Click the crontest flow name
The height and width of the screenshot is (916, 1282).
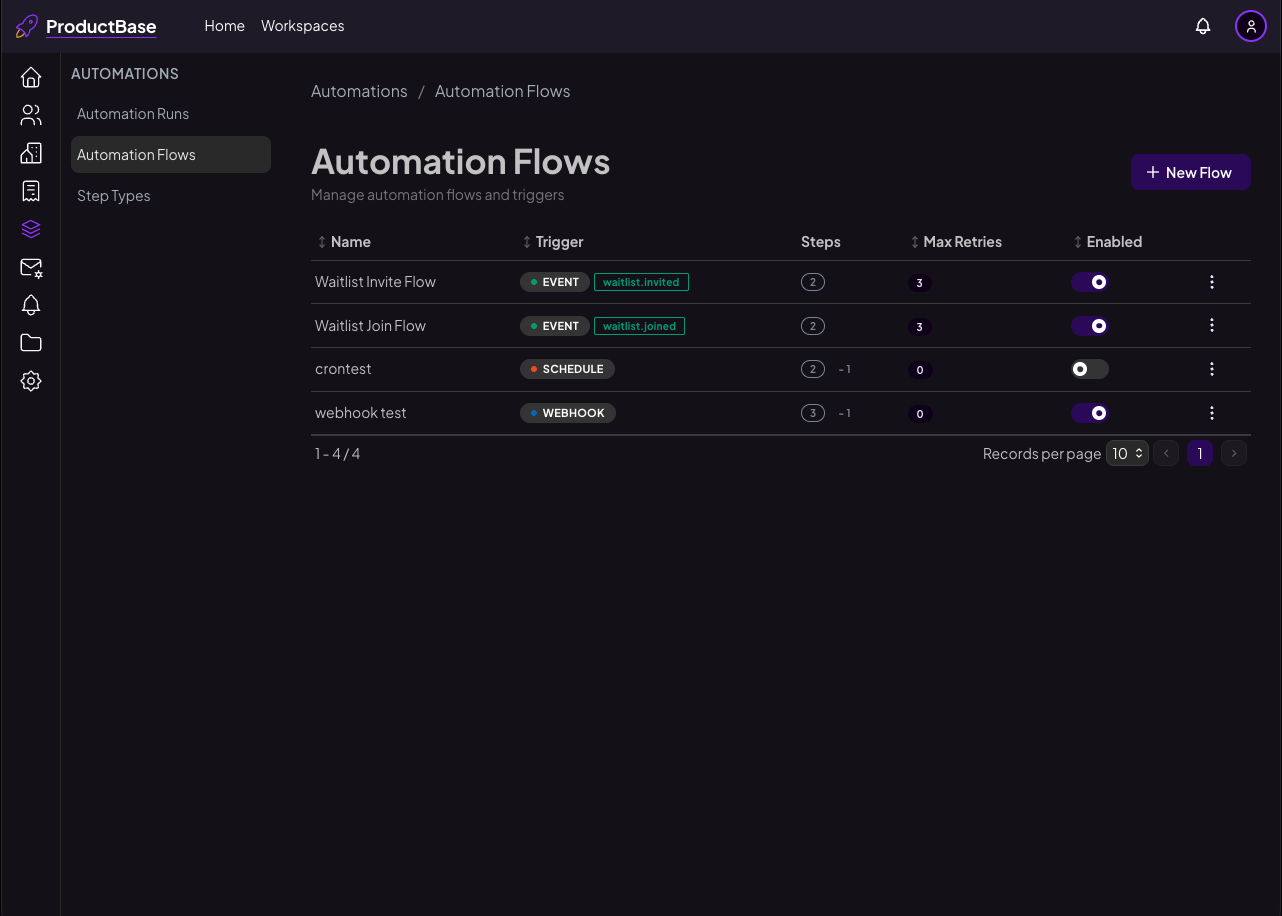[x=343, y=369]
